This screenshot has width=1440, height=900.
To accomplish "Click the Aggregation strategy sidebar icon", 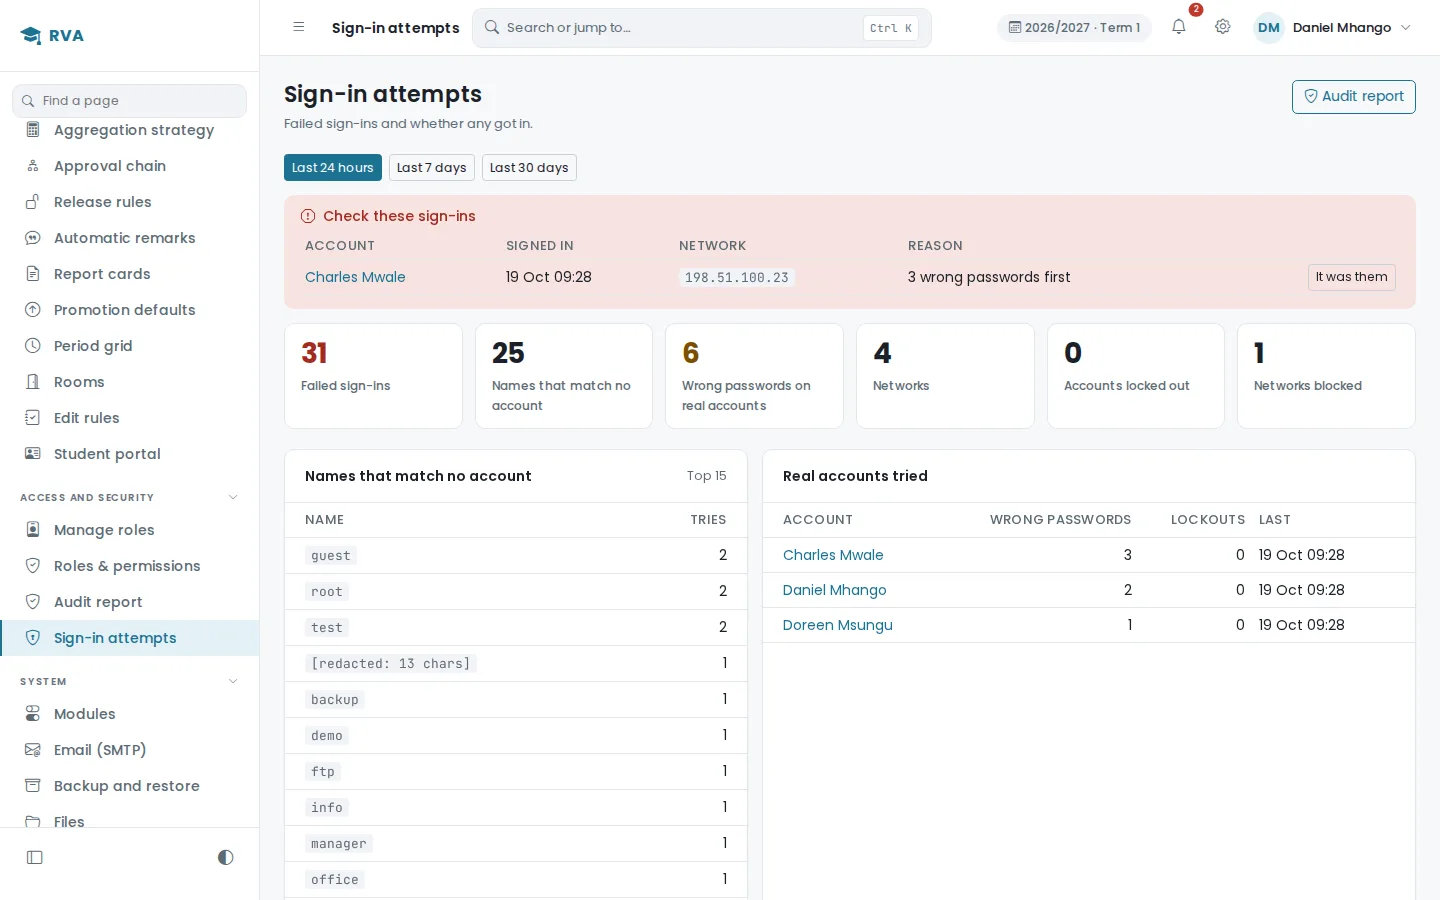I will pos(33,130).
